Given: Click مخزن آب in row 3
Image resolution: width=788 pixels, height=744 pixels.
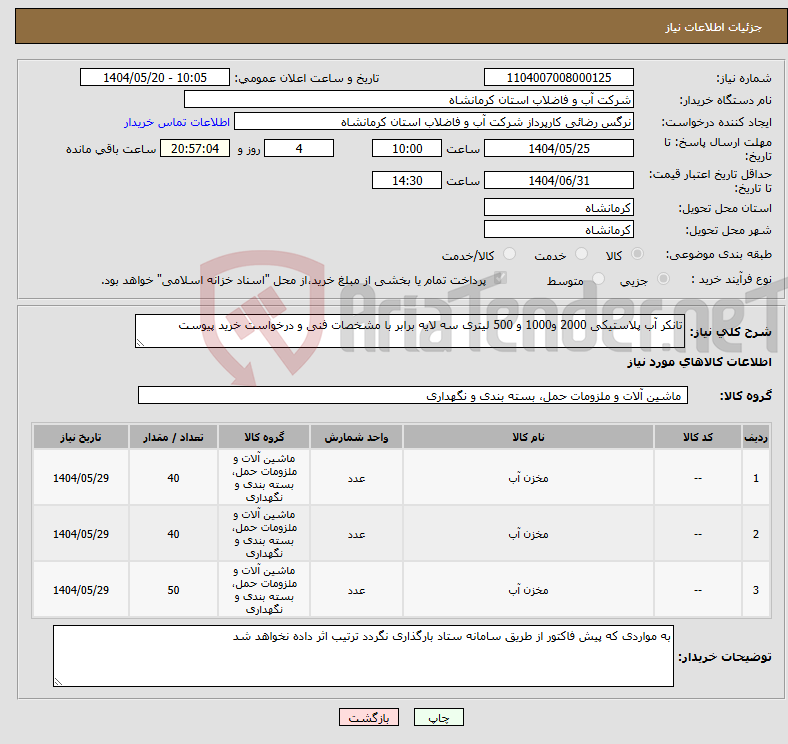Looking at the screenshot, I should point(528,589).
